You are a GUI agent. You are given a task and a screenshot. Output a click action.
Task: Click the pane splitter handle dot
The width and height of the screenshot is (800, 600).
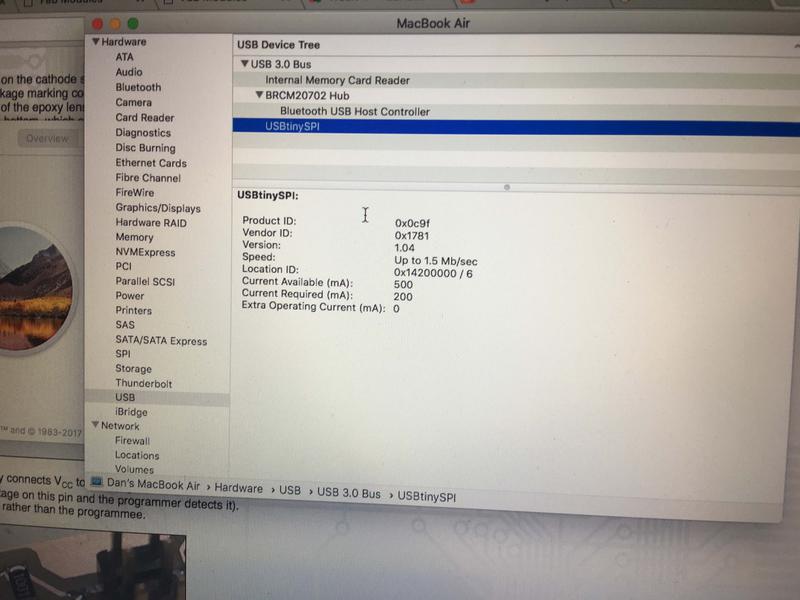tap(507, 187)
